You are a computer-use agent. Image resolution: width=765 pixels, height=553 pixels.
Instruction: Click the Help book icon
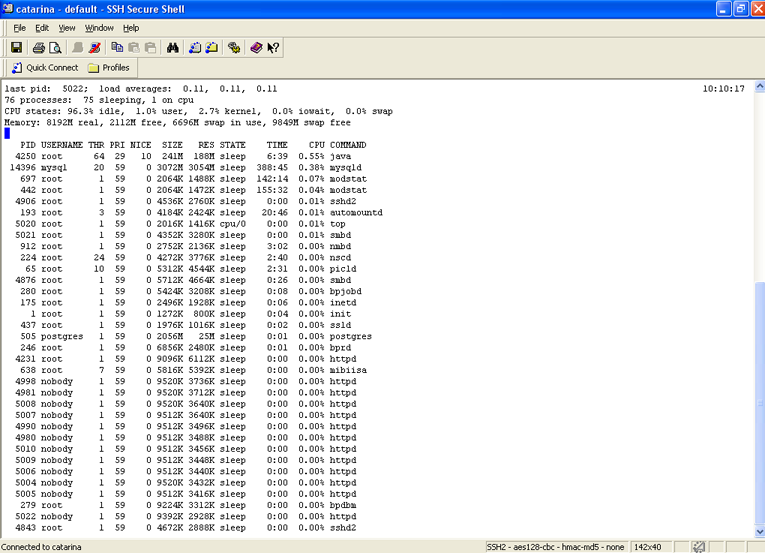(256, 47)
